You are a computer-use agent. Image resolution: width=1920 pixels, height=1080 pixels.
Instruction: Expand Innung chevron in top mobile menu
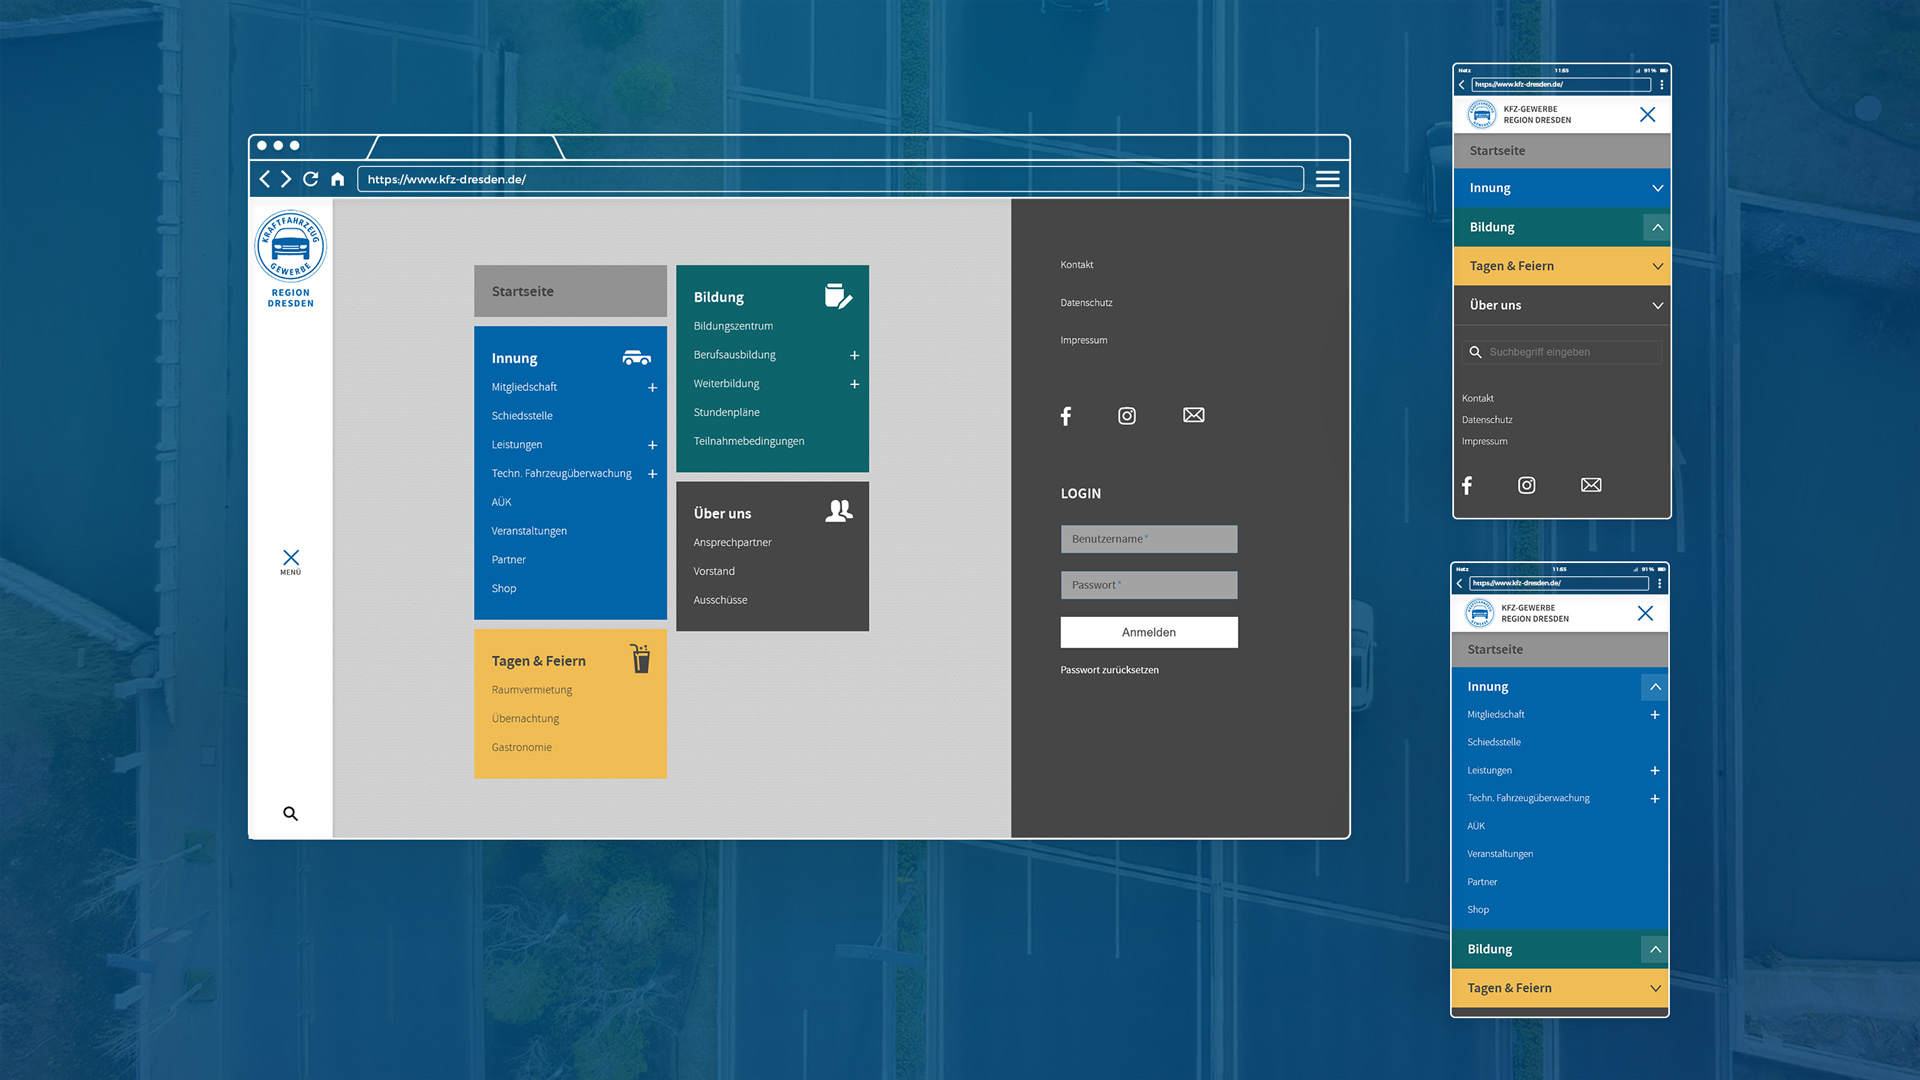pos(1657,188)
